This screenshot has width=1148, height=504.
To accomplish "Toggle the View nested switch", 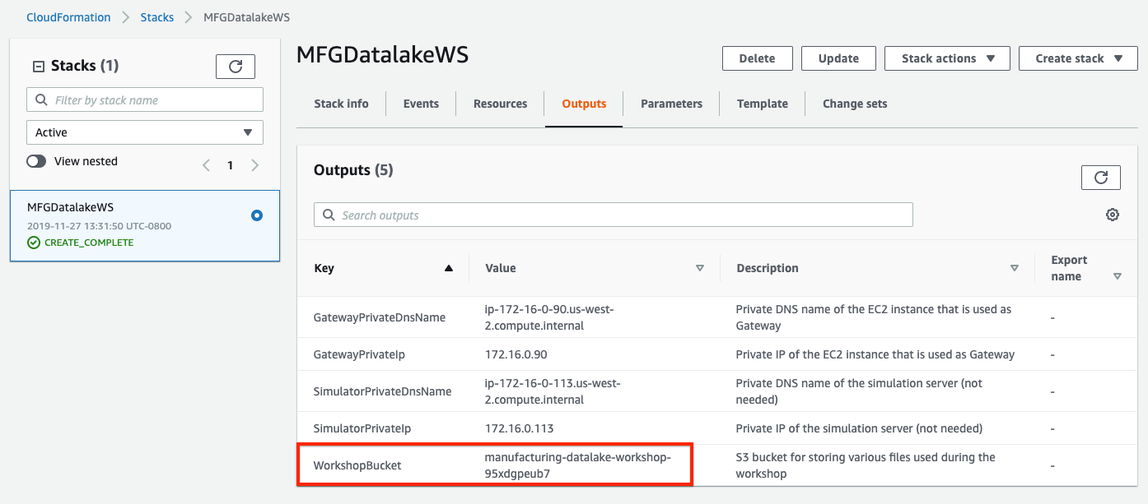I will click(37, 161).
